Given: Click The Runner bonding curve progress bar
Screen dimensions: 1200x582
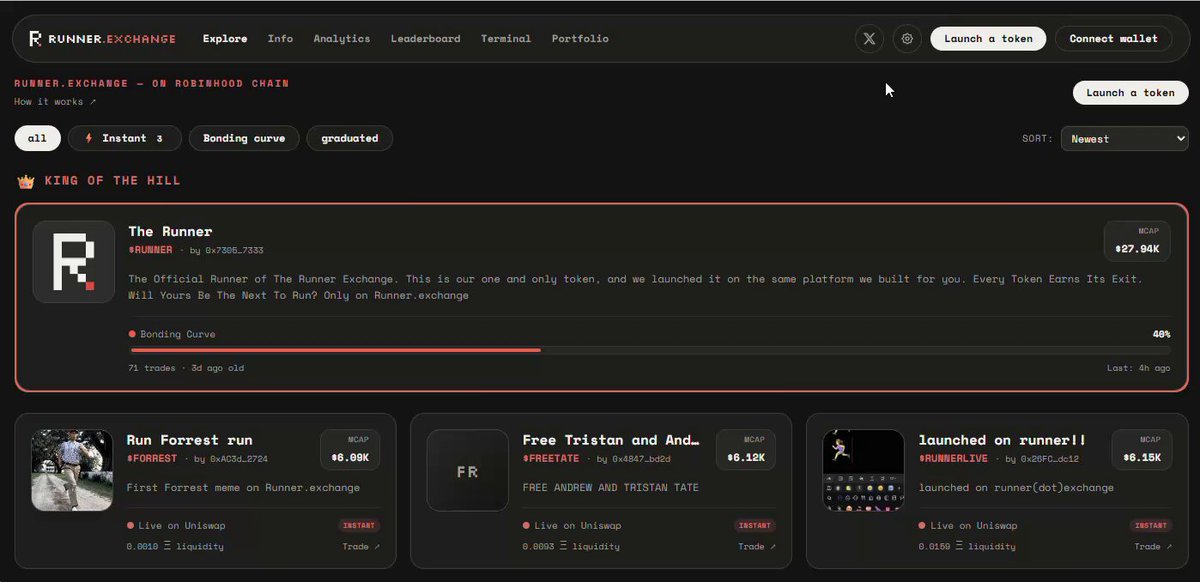Looking at the screenshot, I should point(650,350).
